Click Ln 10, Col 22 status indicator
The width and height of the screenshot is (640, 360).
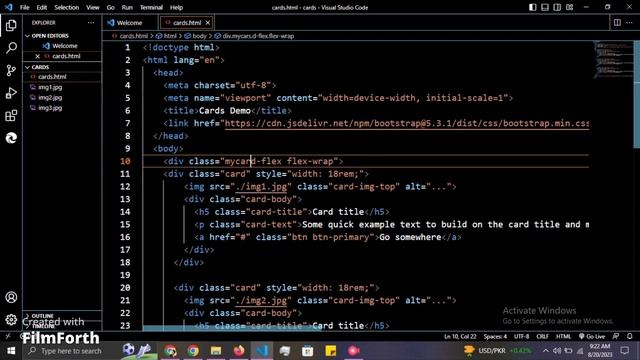point(460,336)
